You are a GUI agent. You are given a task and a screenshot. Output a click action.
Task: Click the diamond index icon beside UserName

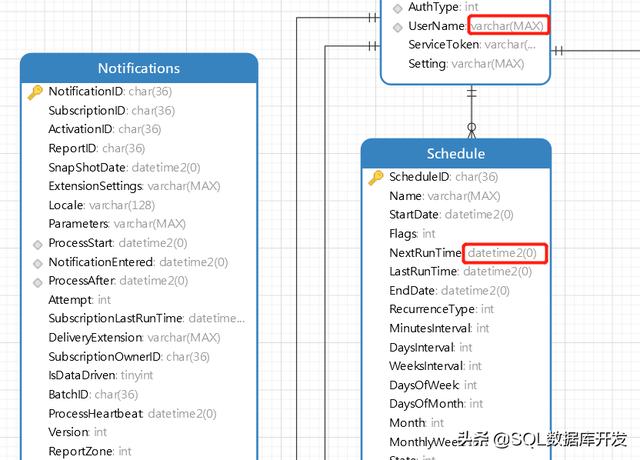tap(398, 27)
